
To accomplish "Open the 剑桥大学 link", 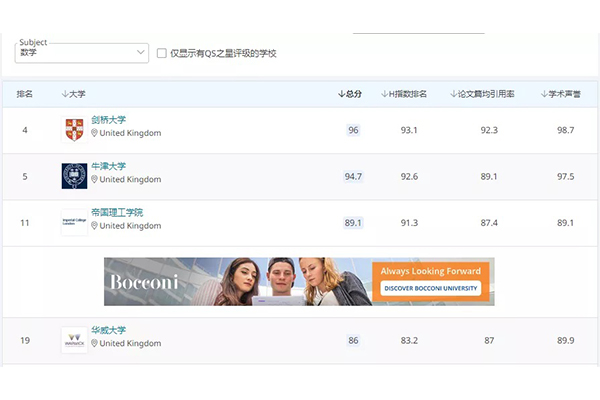I will click(109, 120).
